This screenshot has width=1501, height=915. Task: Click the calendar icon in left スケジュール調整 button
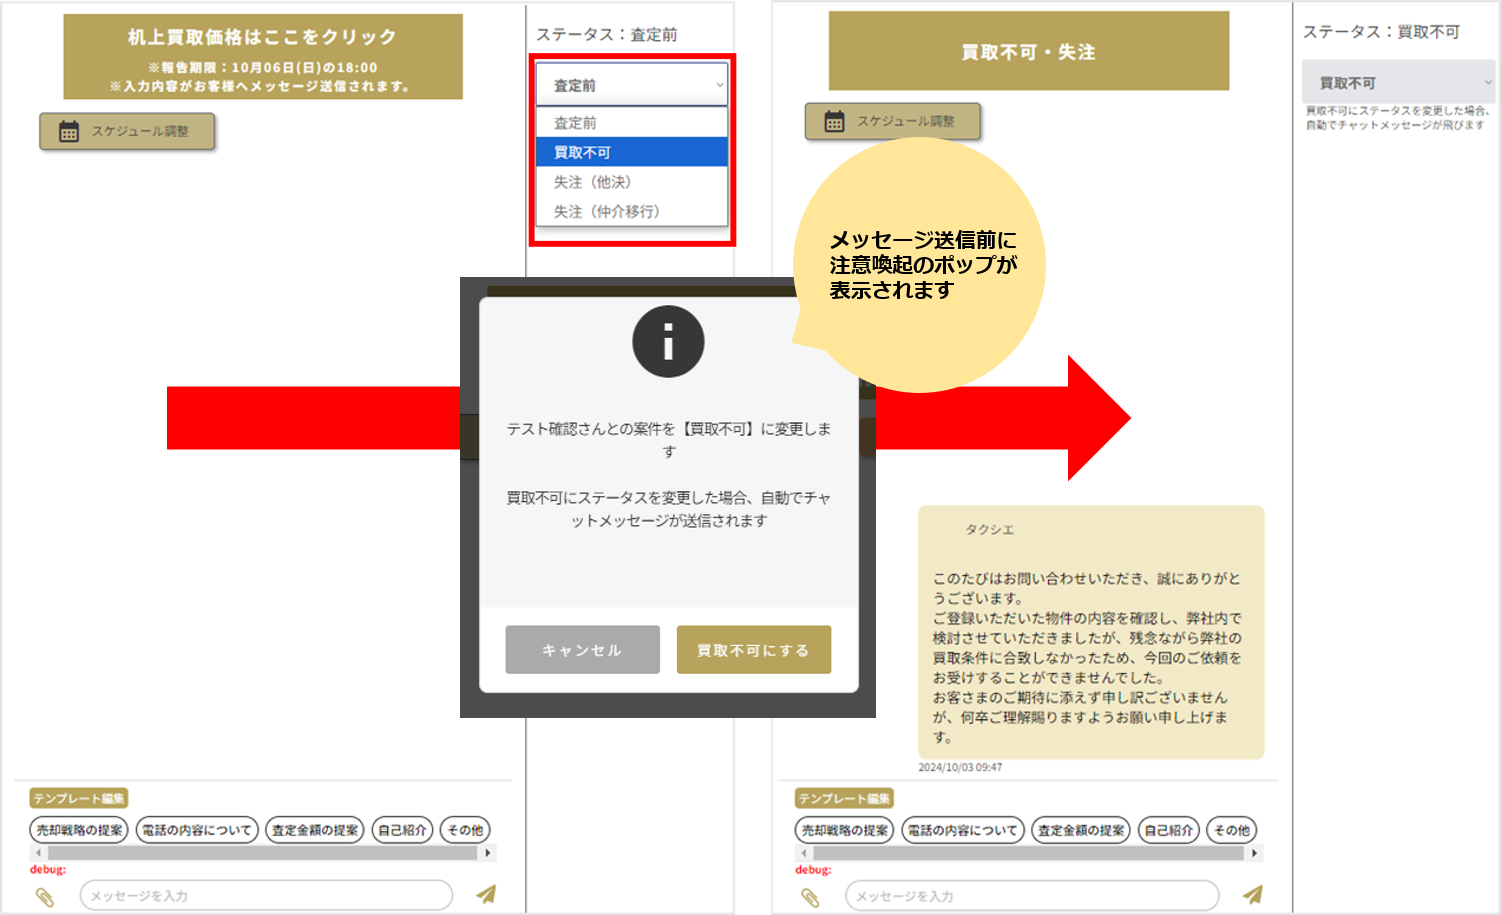69,131
